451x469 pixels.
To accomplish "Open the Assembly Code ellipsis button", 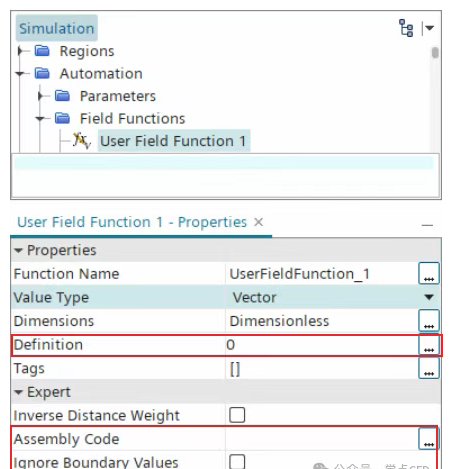I will point(429,439).
